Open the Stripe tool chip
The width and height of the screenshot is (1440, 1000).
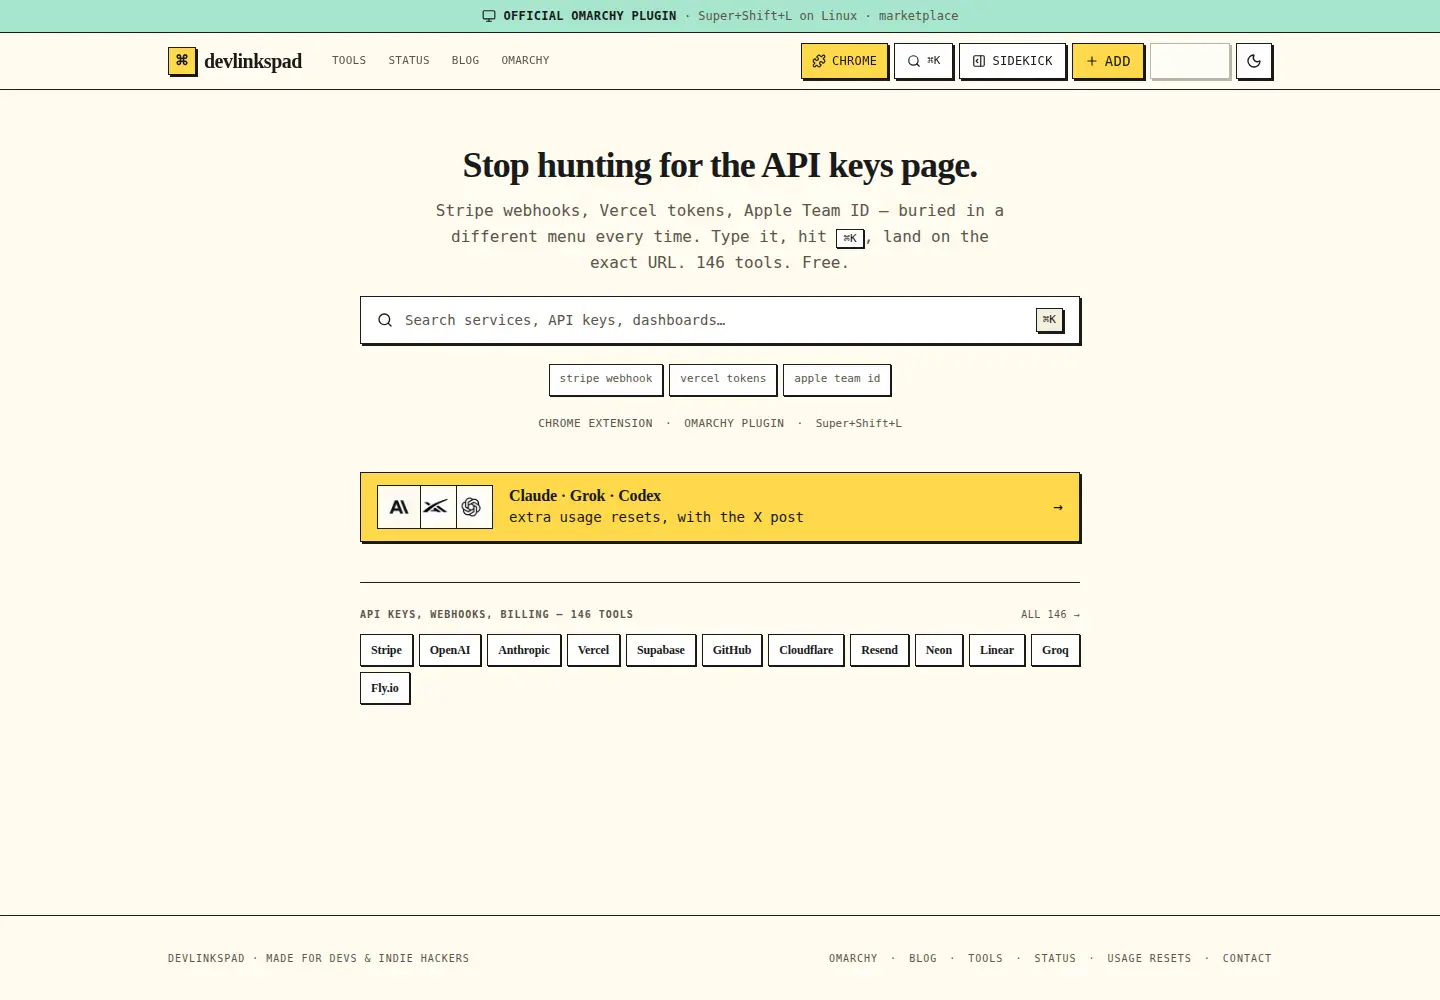[x=386, y=650]
